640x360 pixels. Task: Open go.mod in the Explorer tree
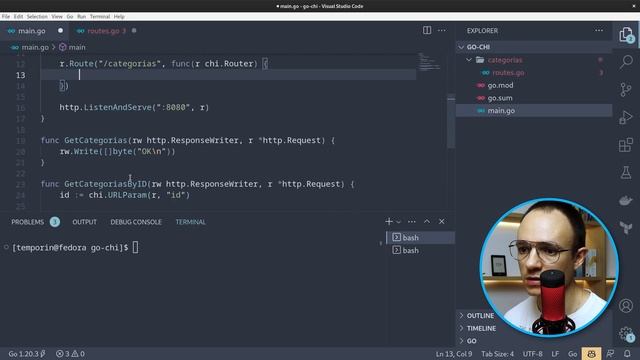click(x=534, y=85)
